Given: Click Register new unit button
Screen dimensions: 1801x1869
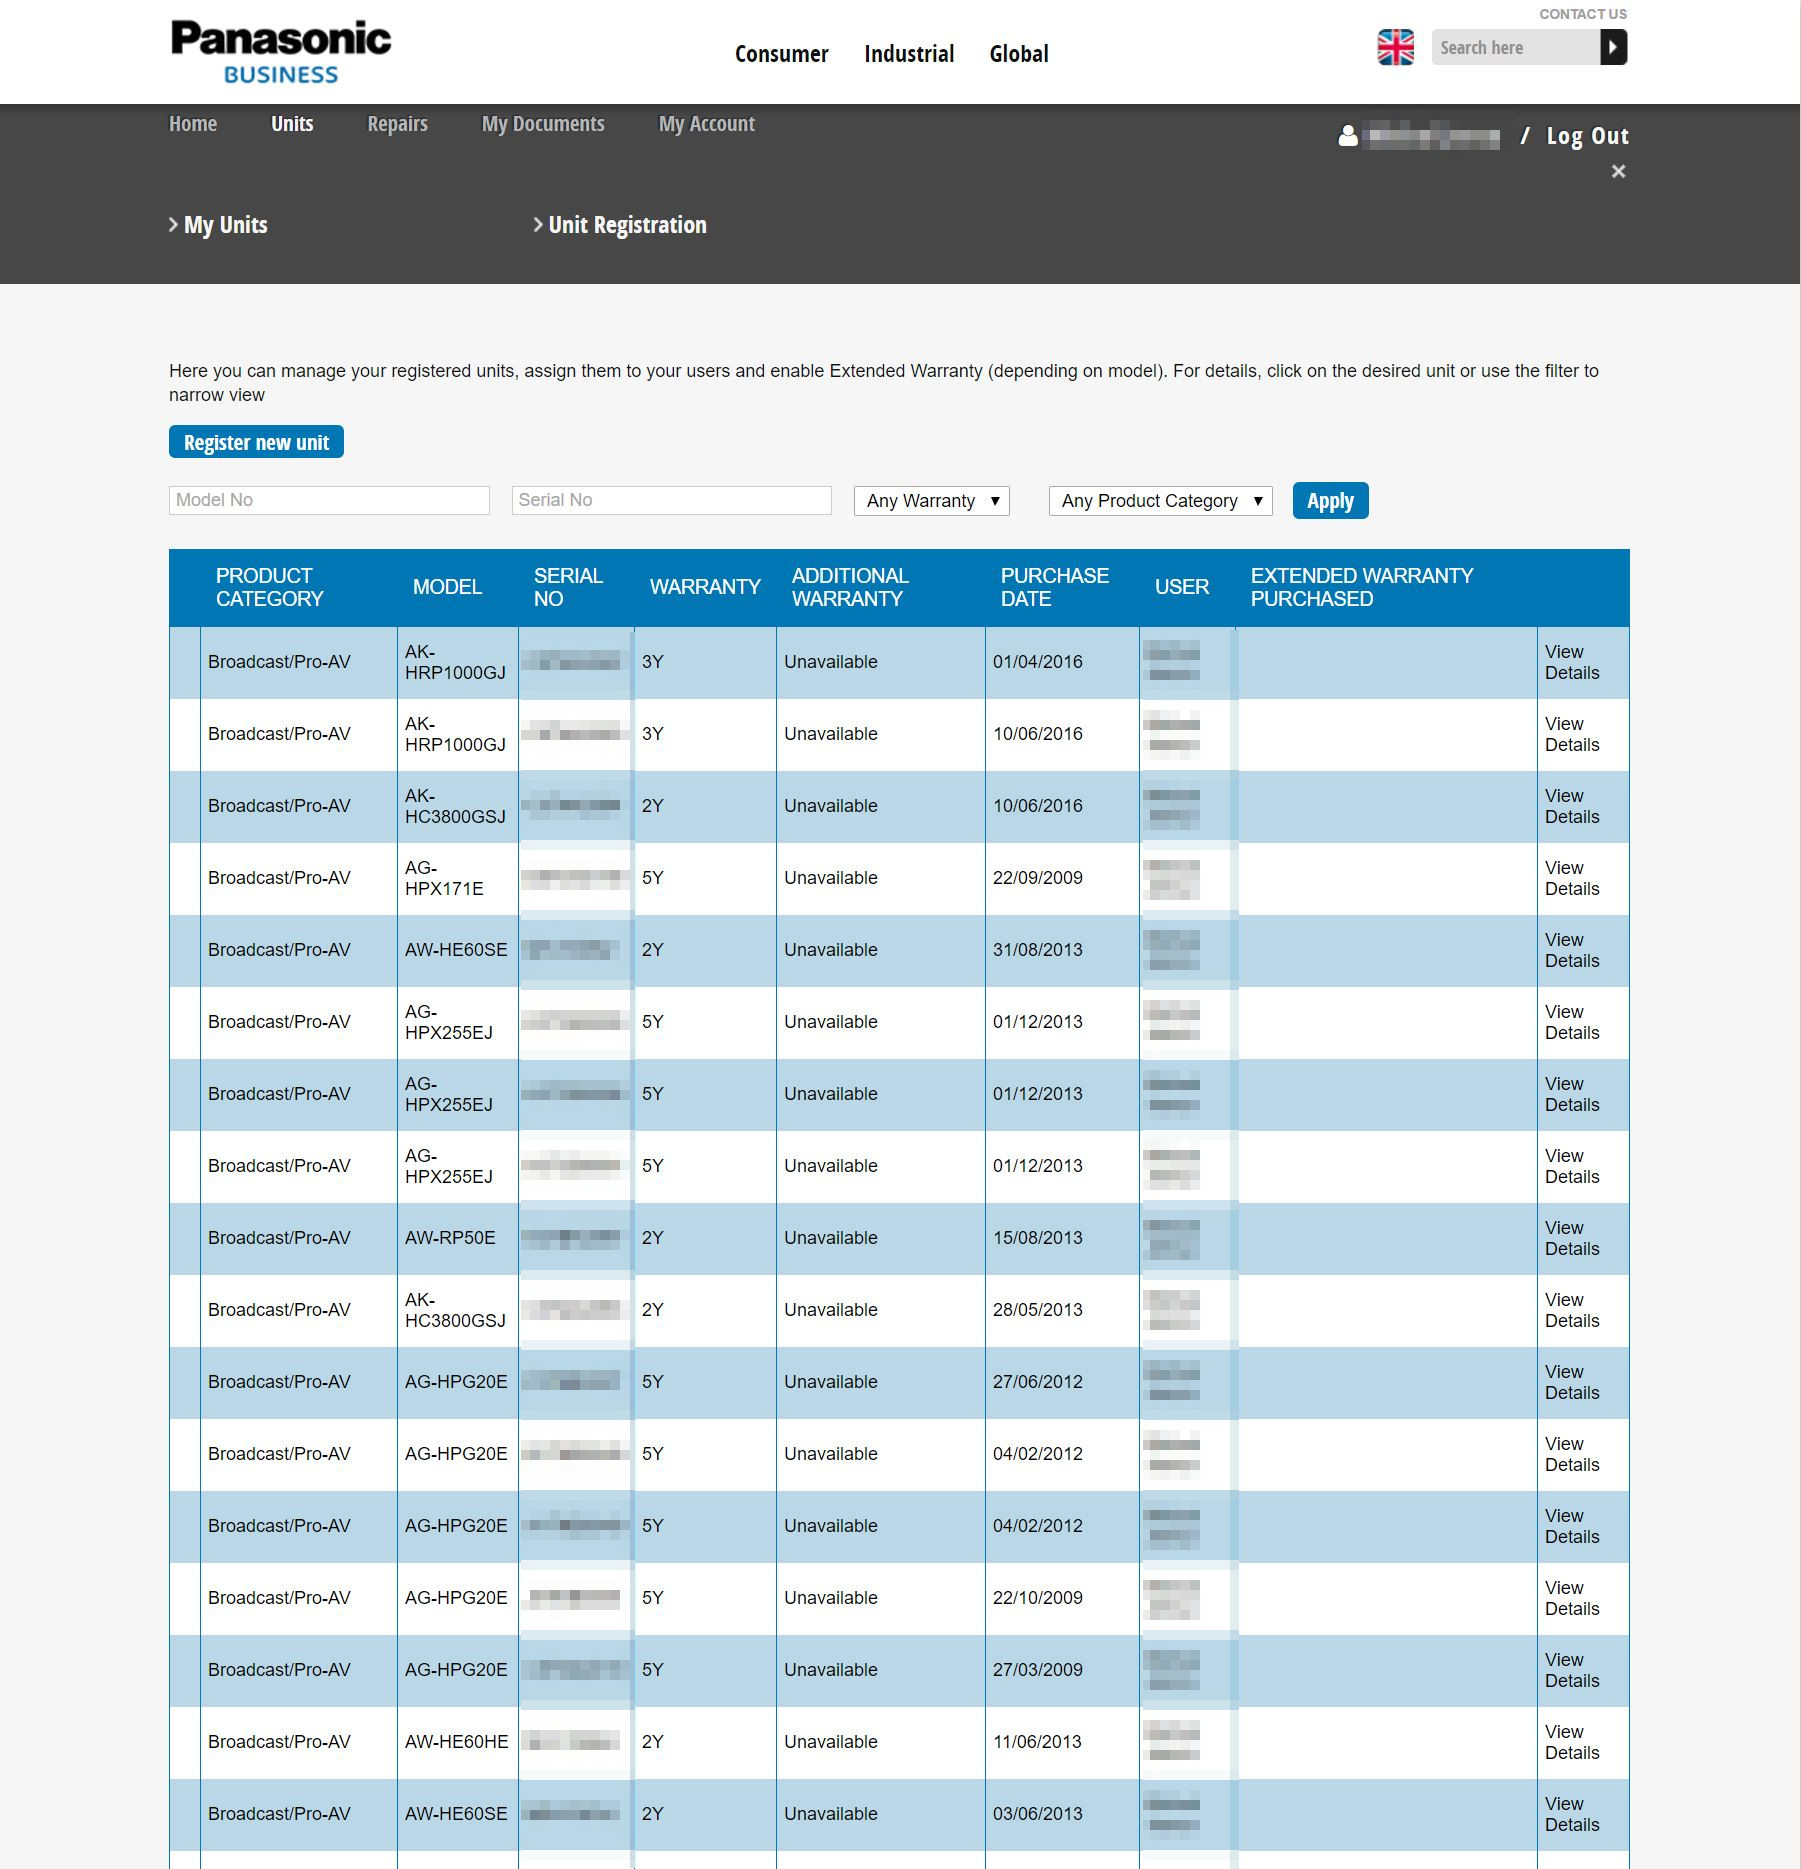Looking at the screenshot, I should click(256, 442).
